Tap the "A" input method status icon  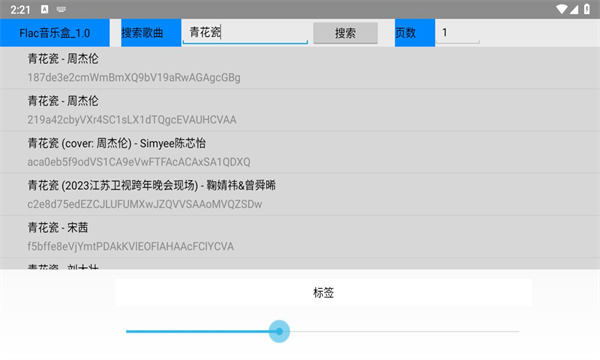pos(45,10)
